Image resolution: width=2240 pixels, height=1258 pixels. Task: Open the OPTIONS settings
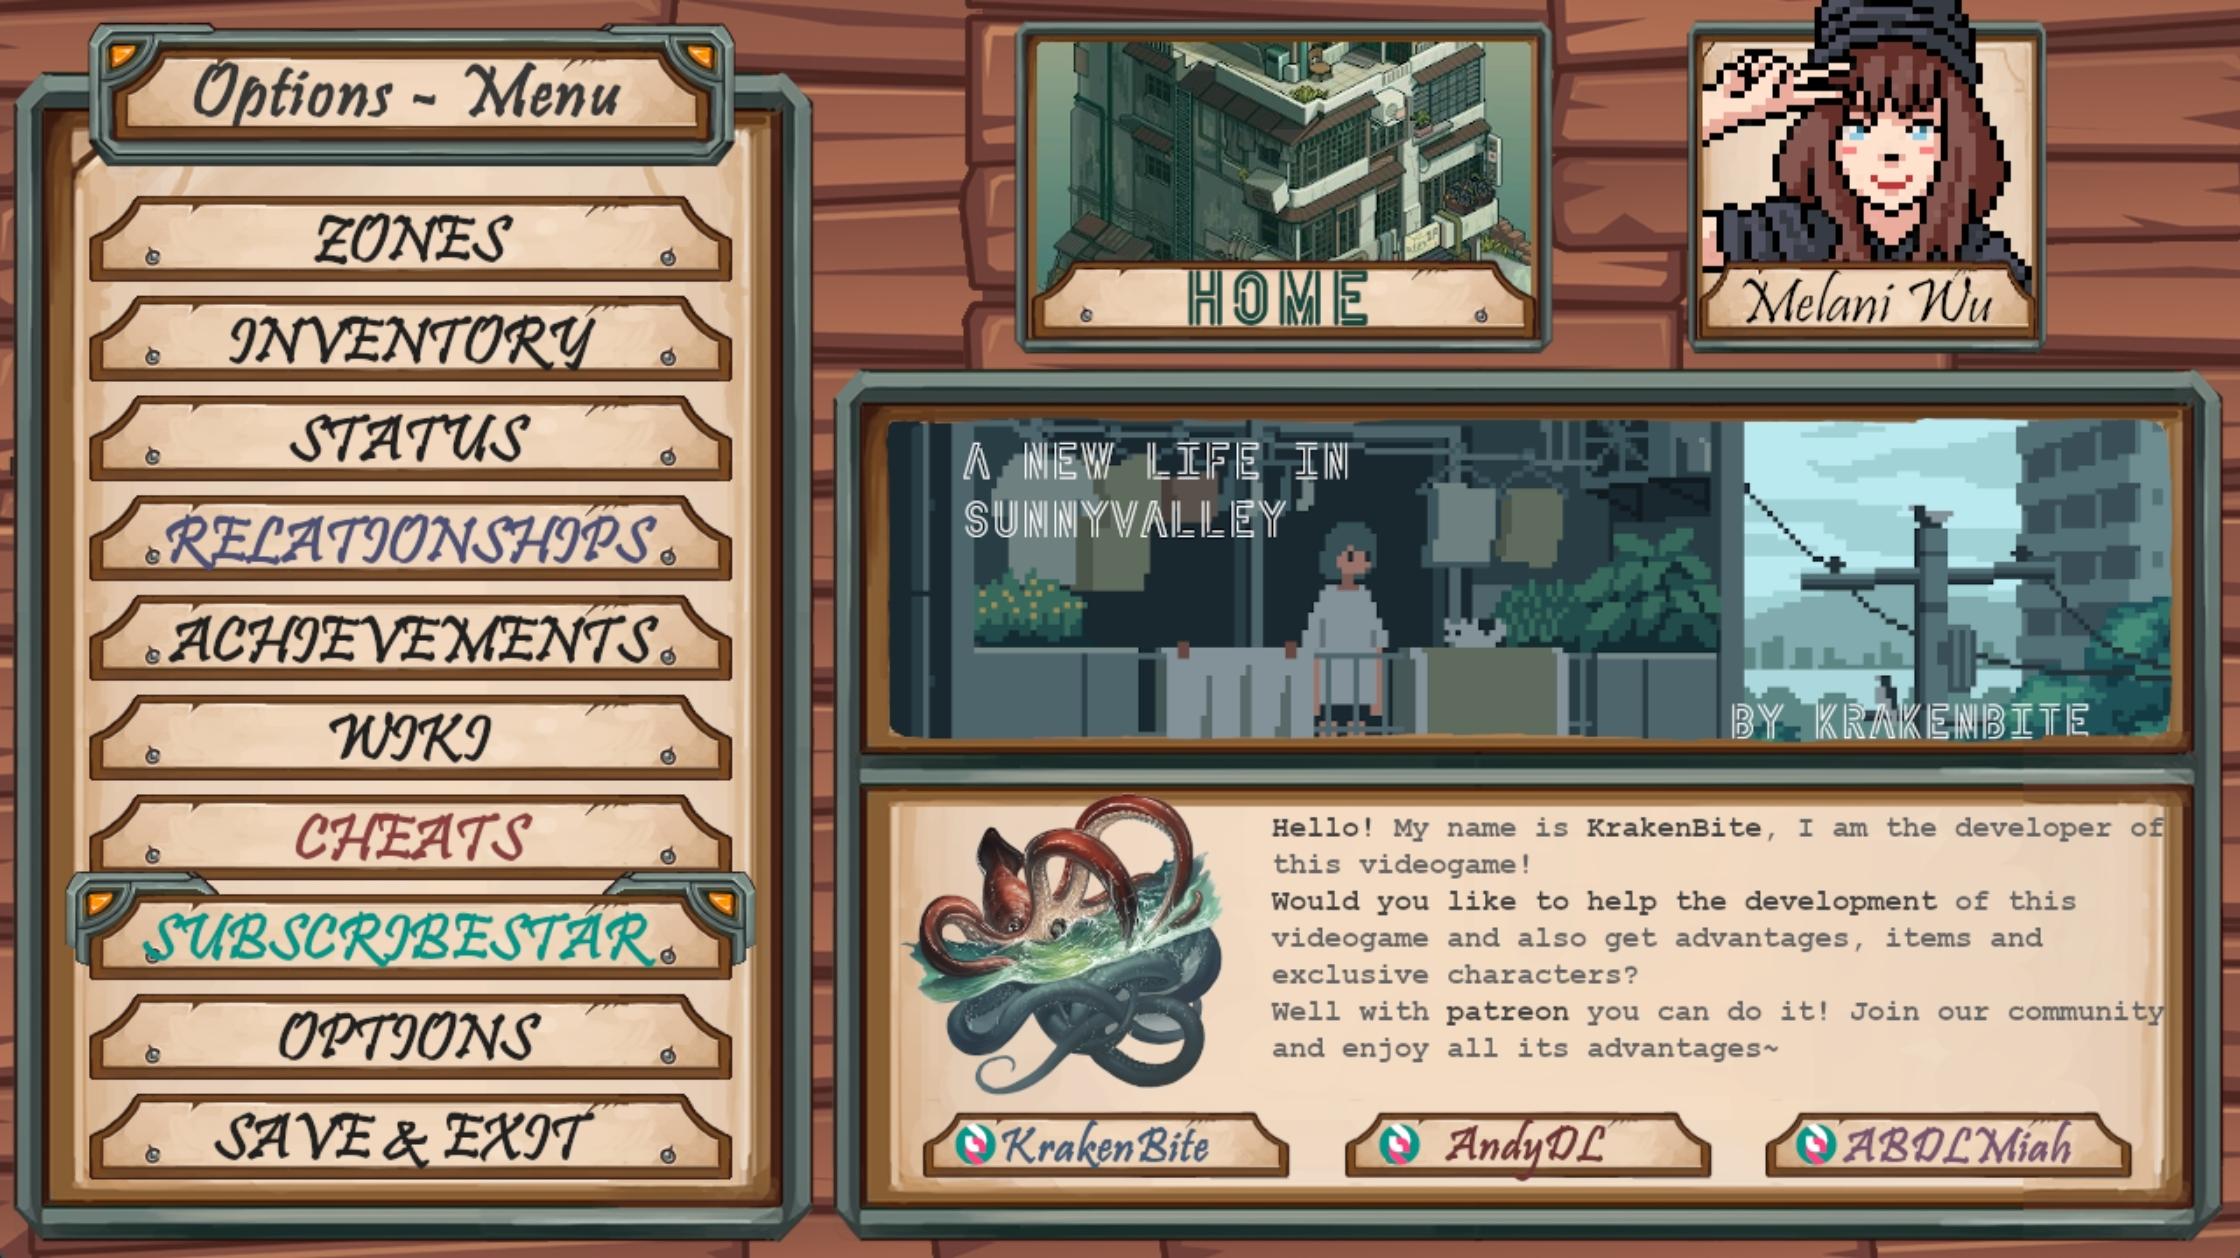point(410,1036)
